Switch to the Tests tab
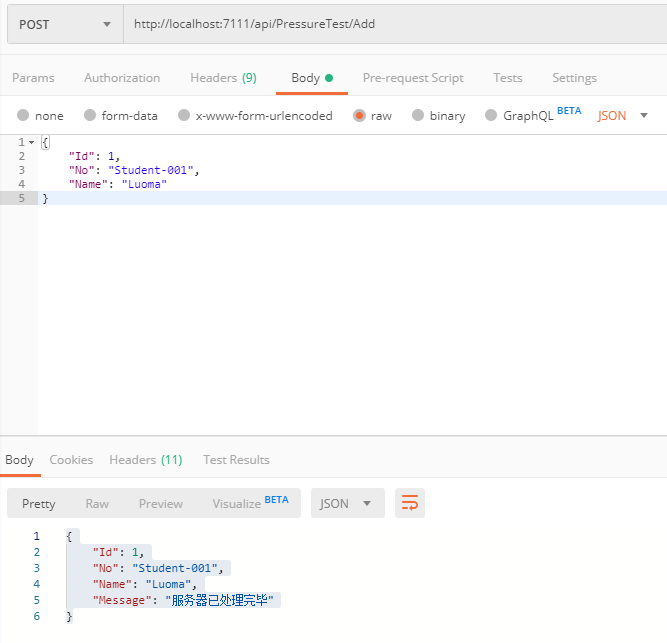 pos(507,78)
